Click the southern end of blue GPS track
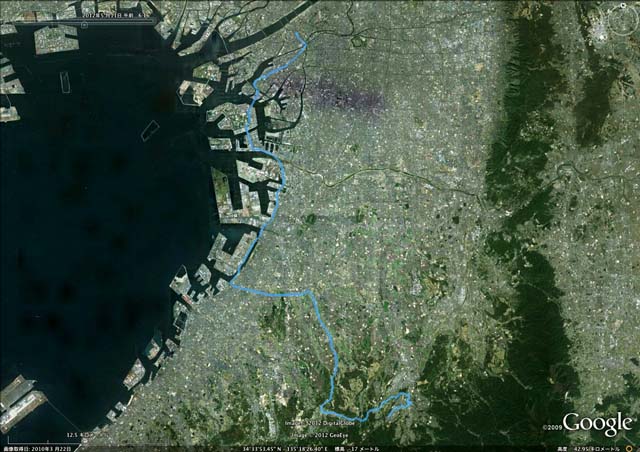The image size is (640, 452). (x=388, y=417)
